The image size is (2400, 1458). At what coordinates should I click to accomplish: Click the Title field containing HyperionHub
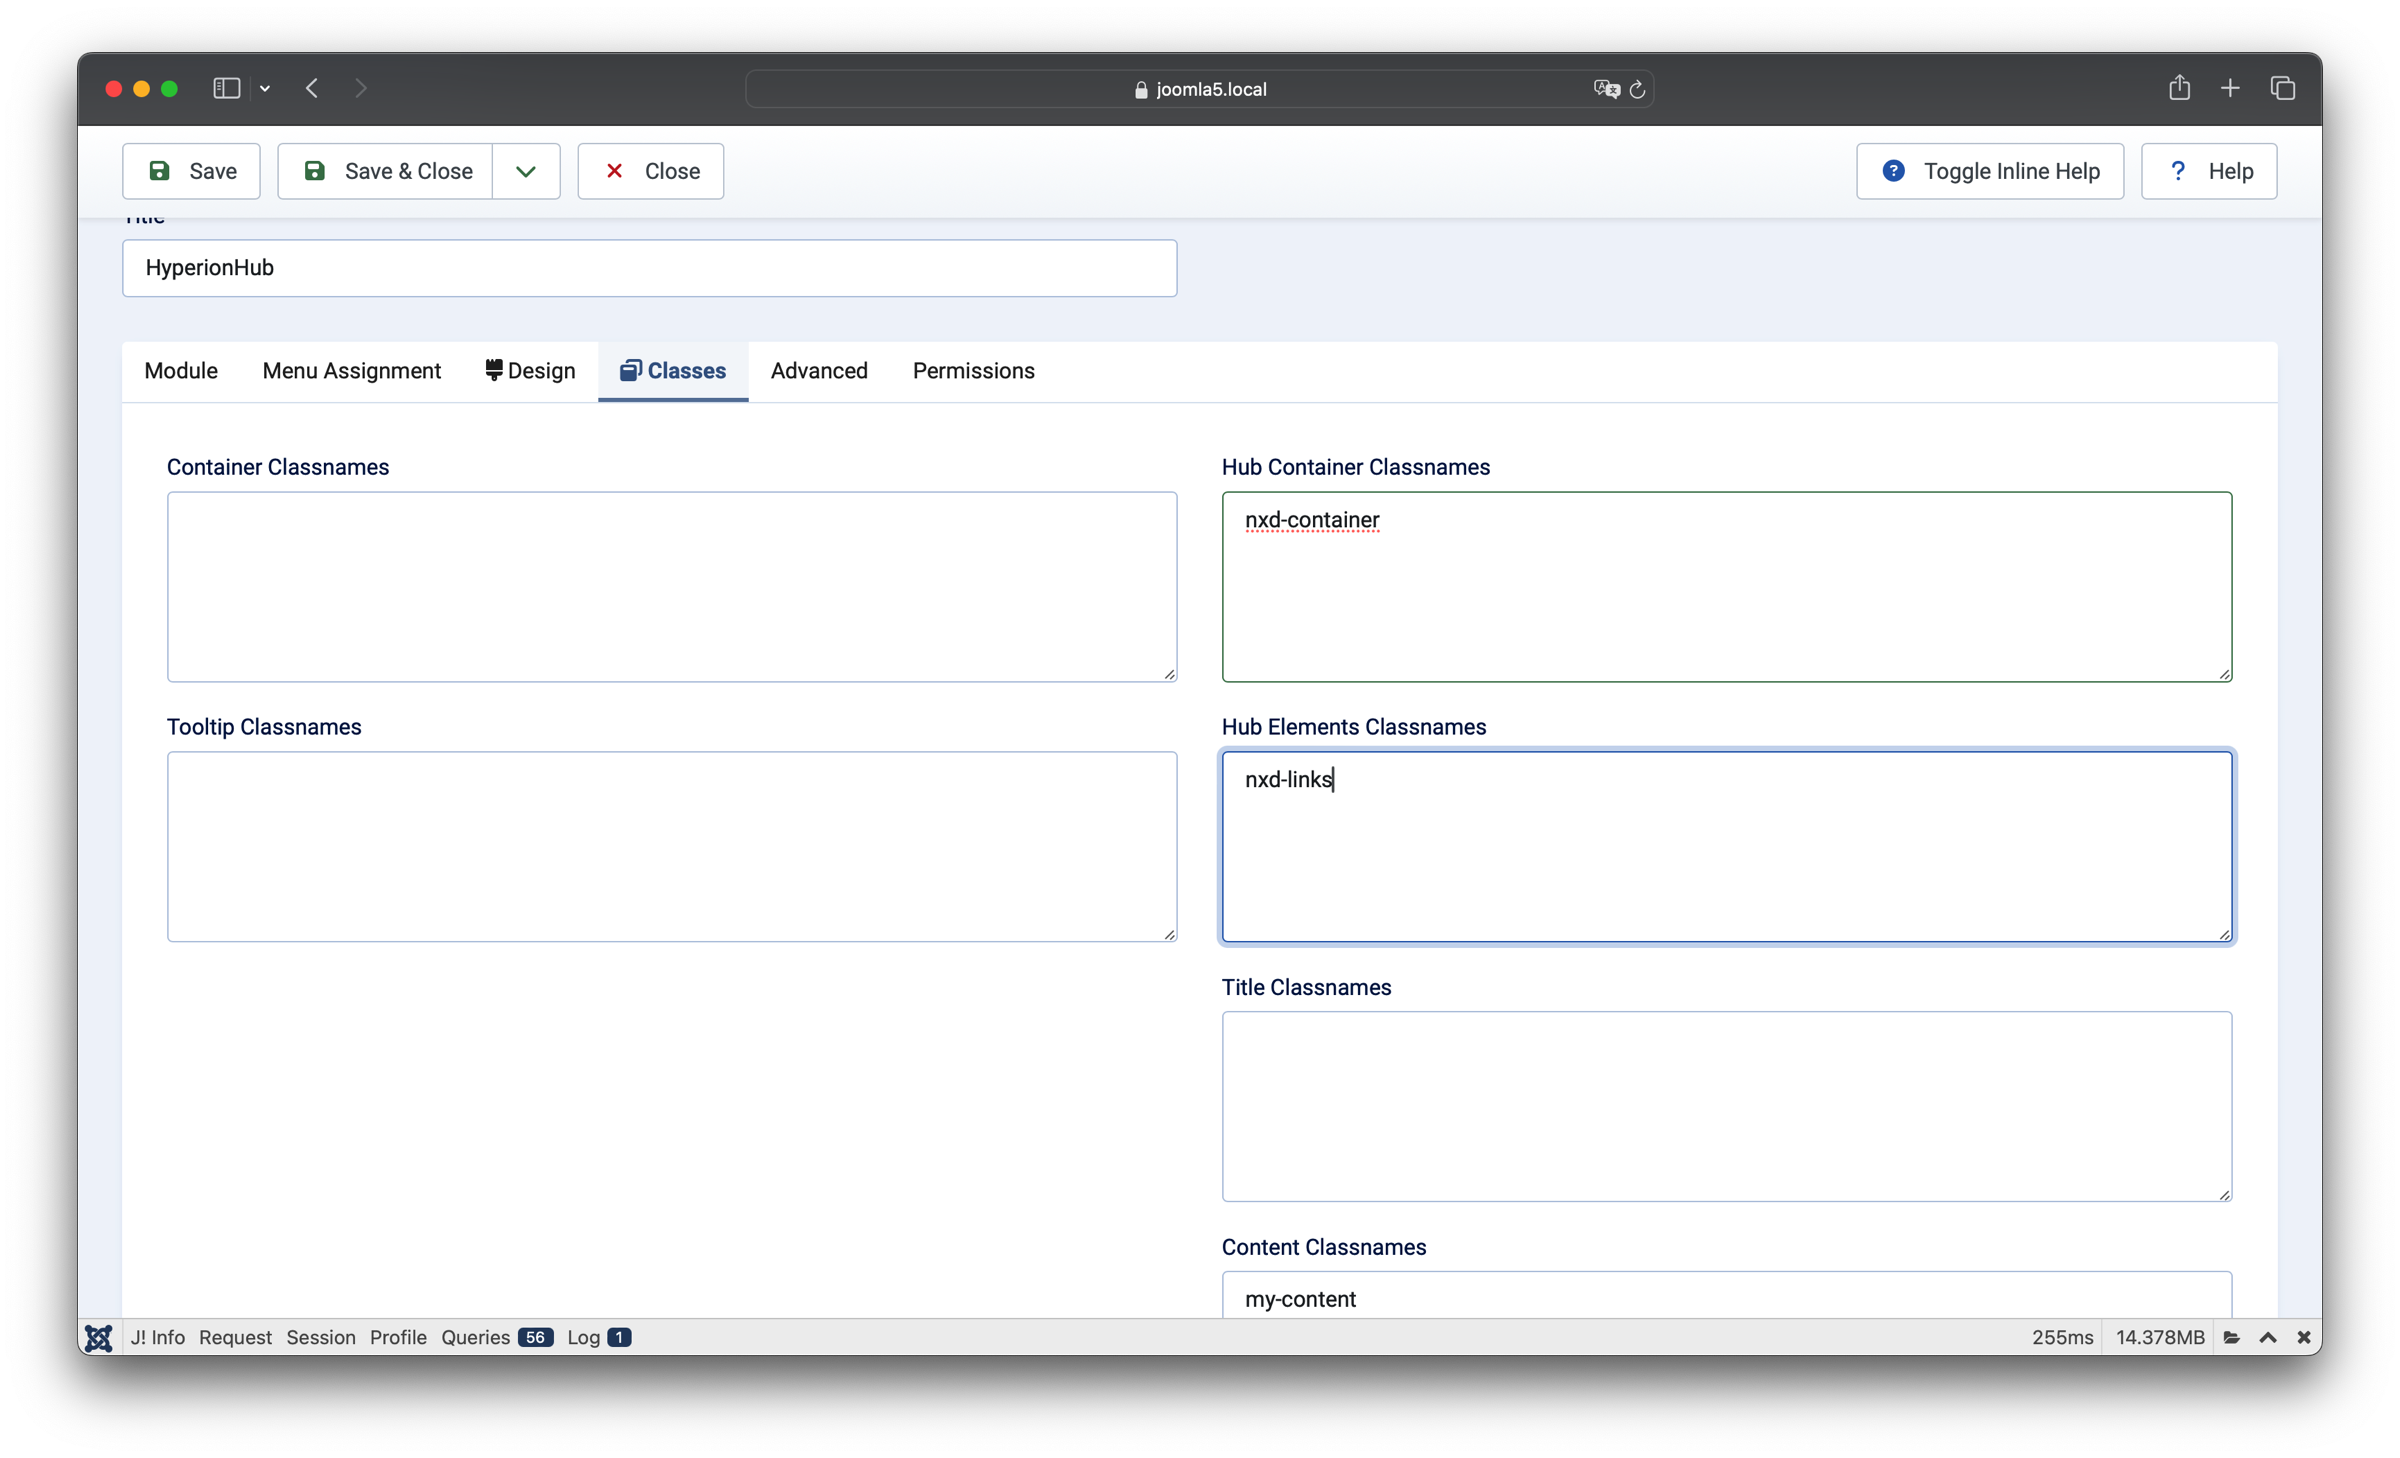tap(650, 268)
